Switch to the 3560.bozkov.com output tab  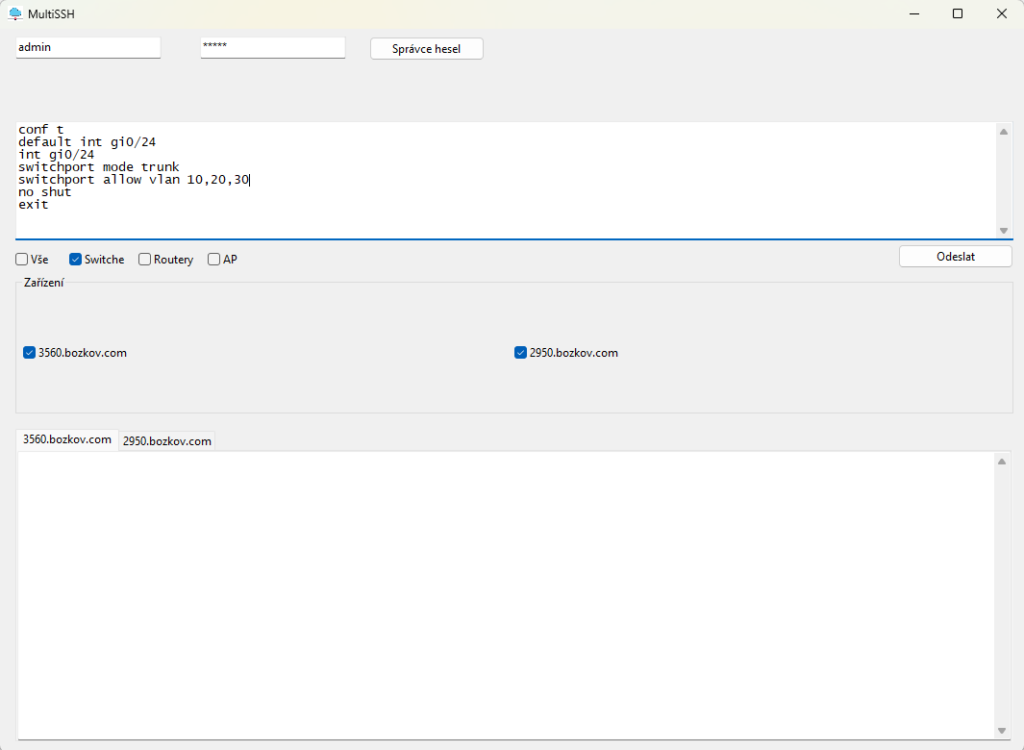point(67,440)
